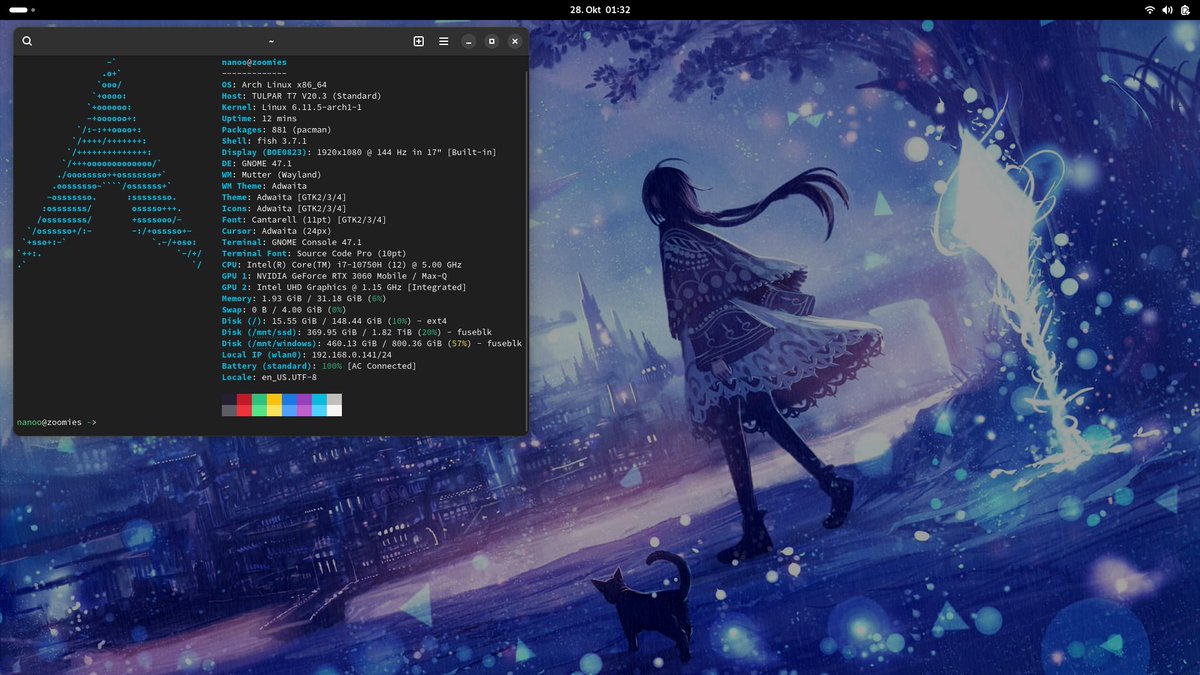This screenshot has width=1200, height=675.
Task: Click the 'Shell: fish 3.7.1' line
Action: click(x=264, y=141)
